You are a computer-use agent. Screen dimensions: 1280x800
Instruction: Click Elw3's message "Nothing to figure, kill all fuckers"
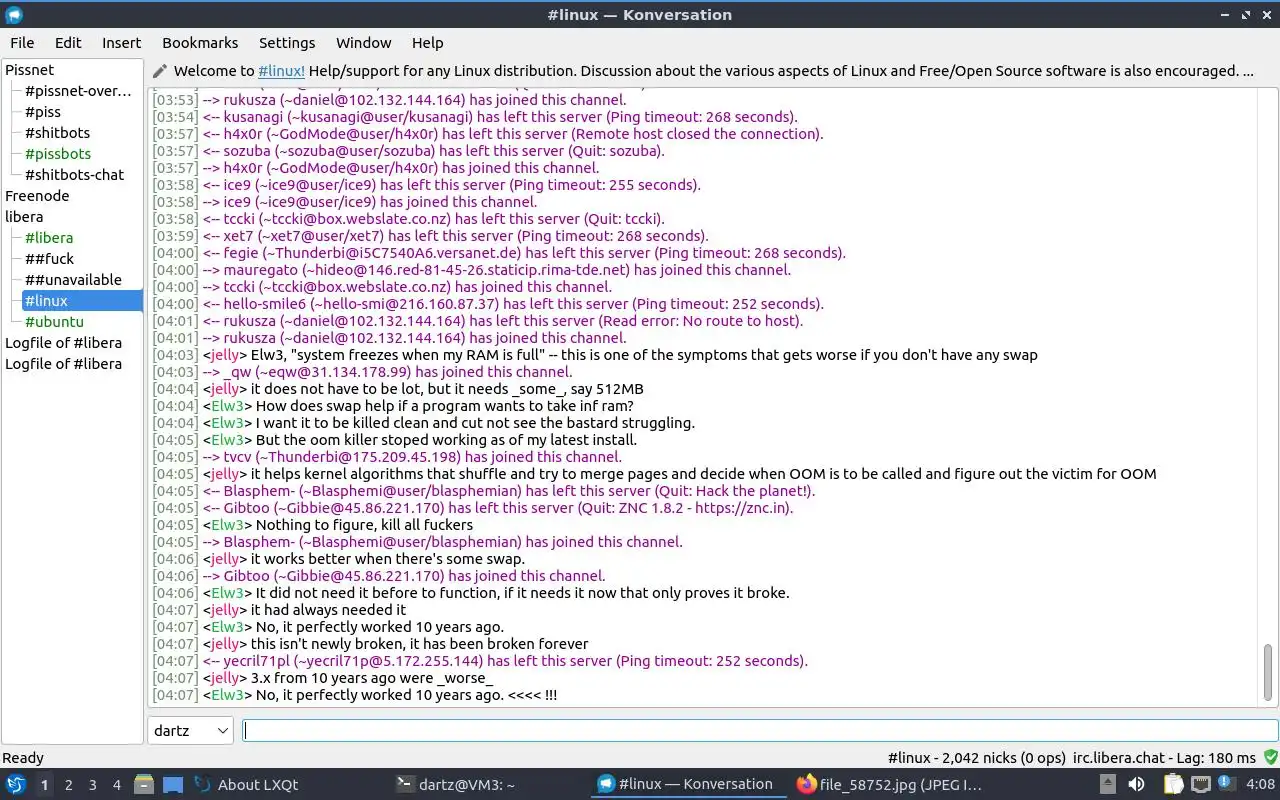[364, 525]
